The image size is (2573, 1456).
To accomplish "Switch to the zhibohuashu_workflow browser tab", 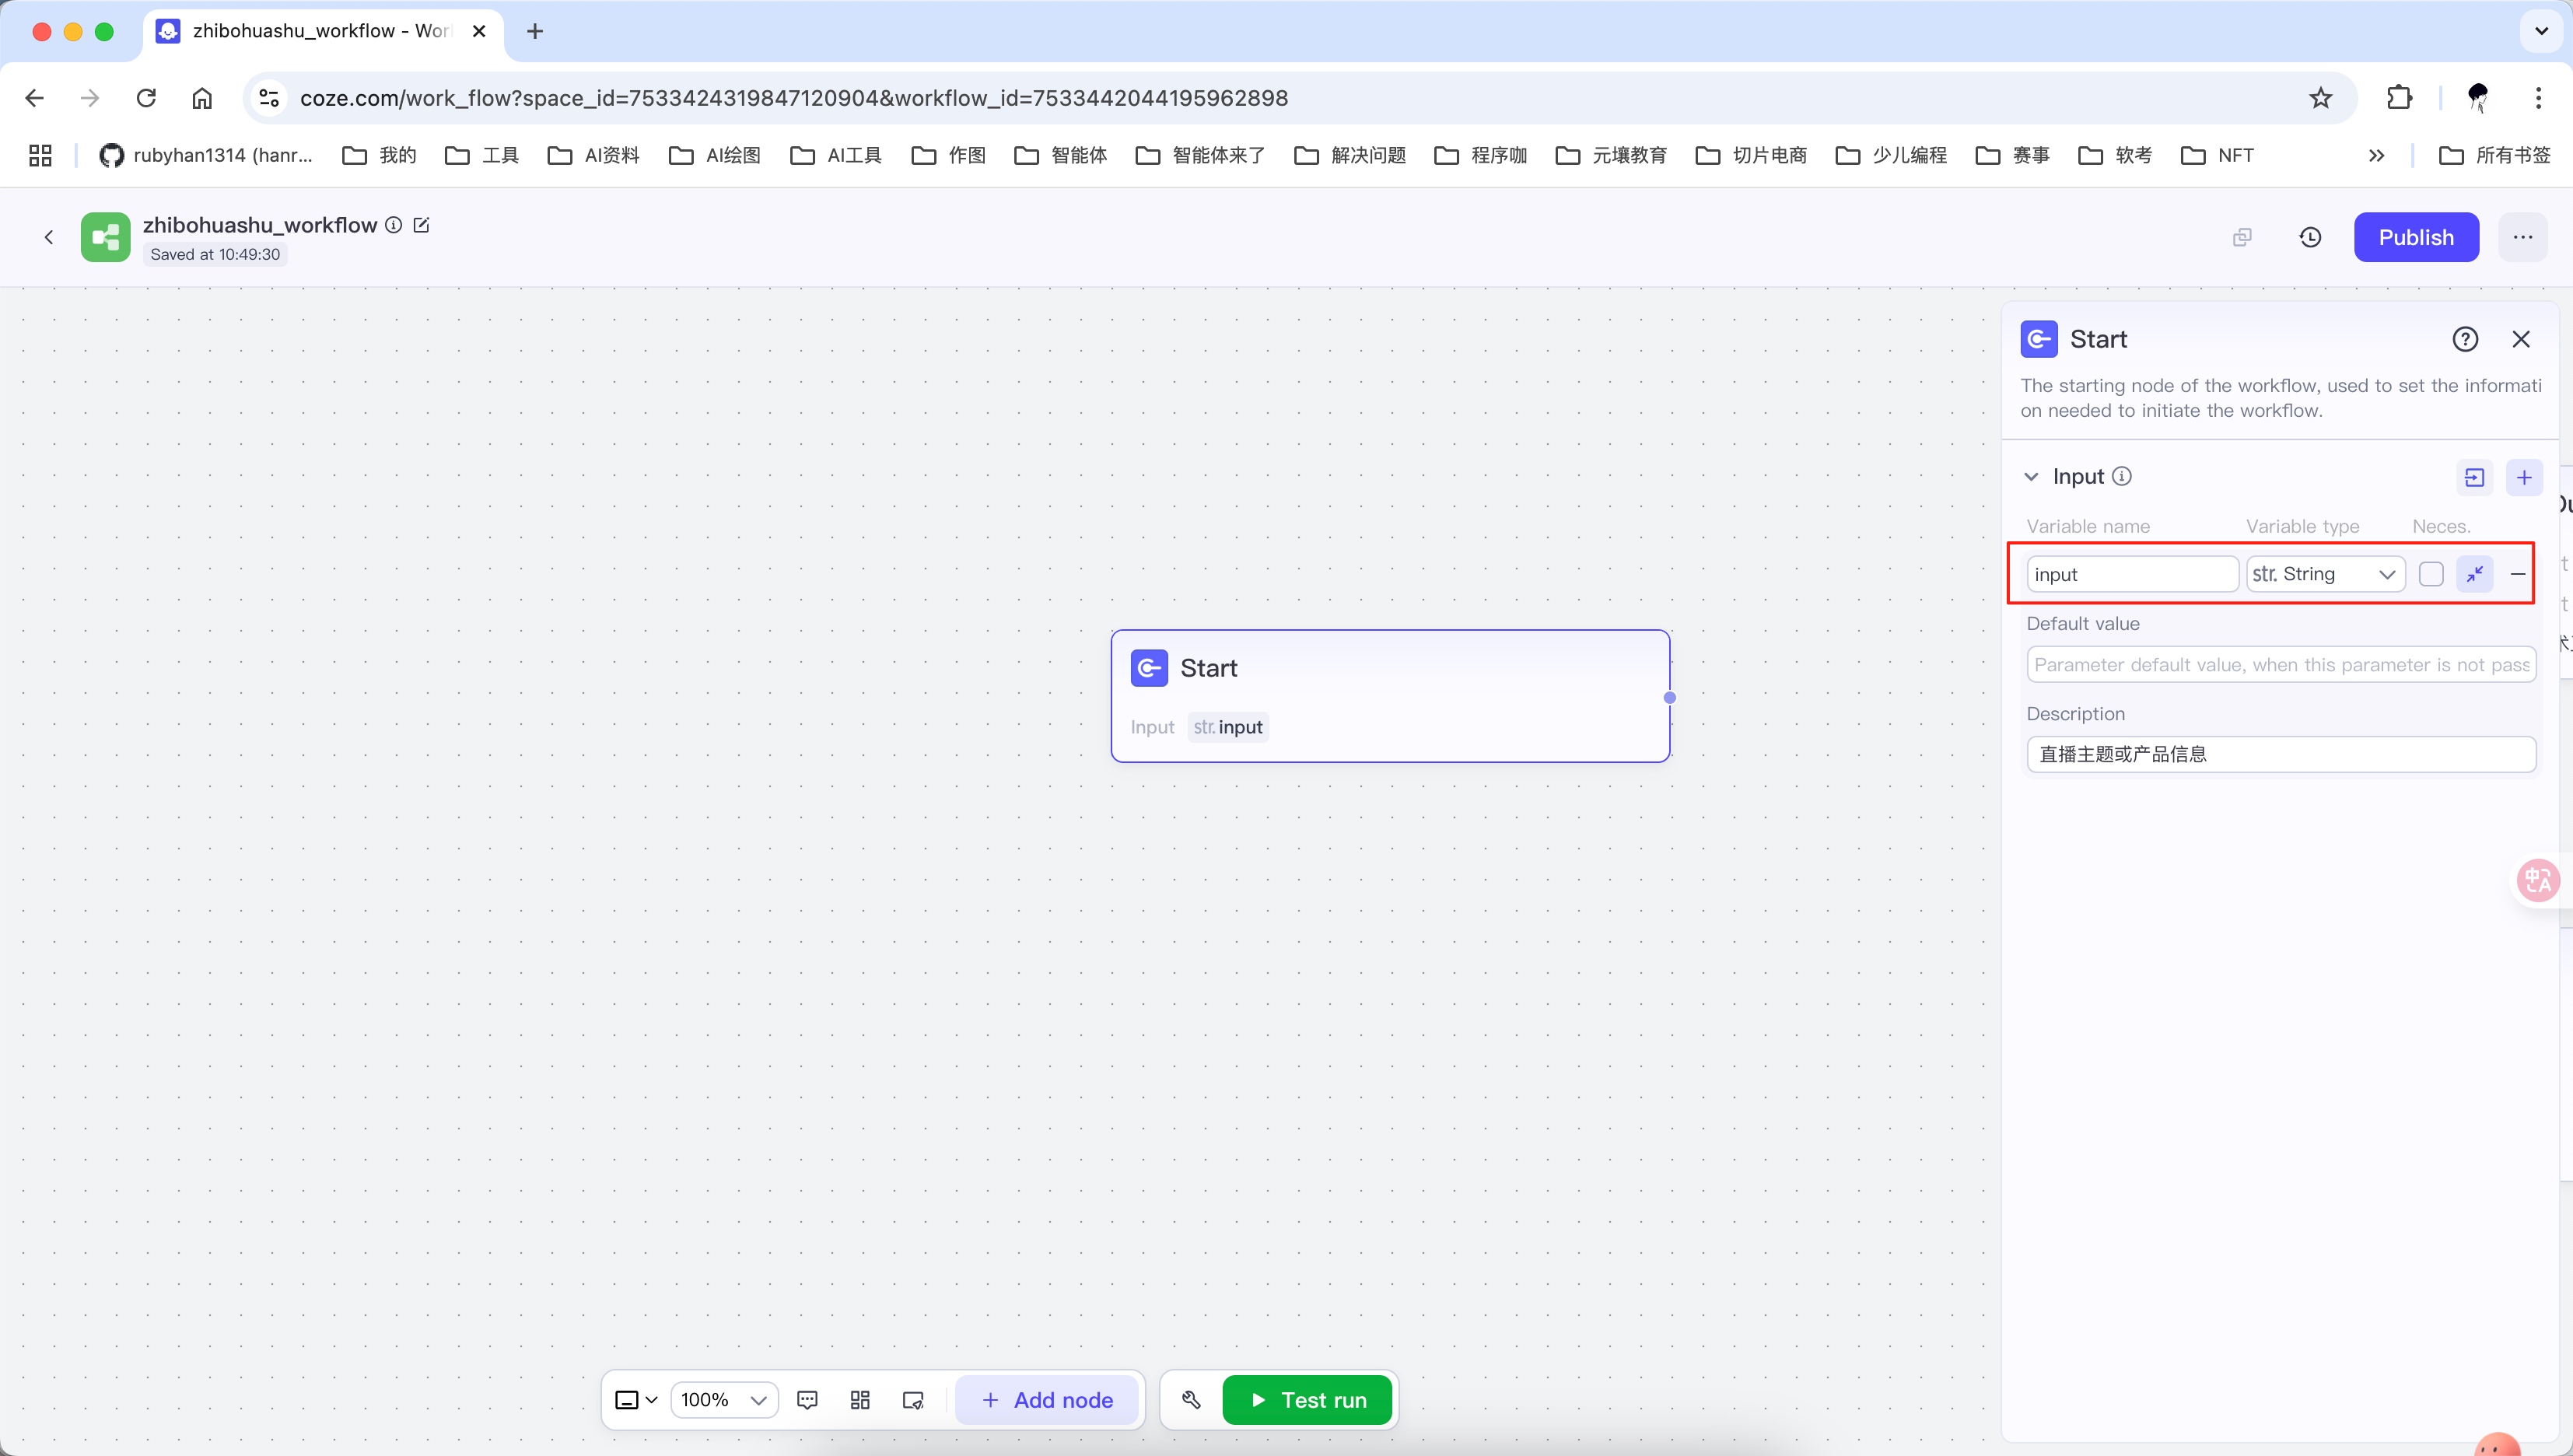I will (320, 31).
